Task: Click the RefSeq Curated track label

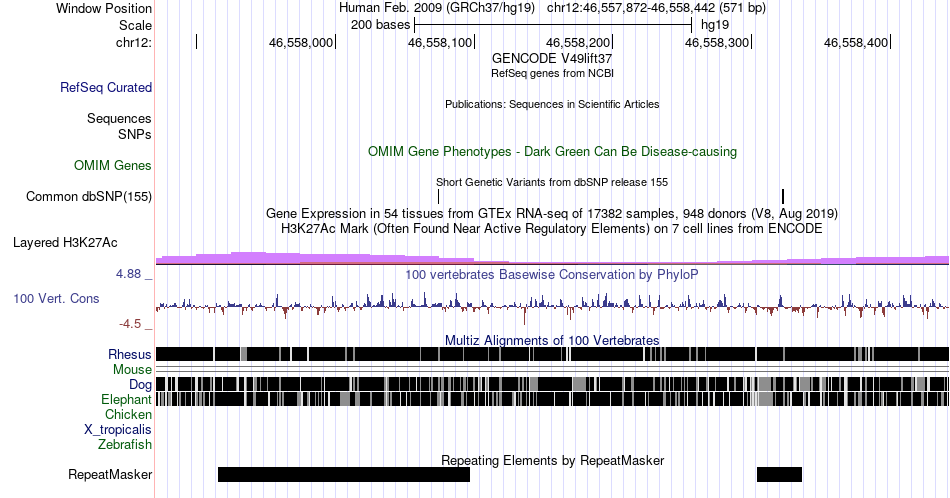Action: click(105, 87)
